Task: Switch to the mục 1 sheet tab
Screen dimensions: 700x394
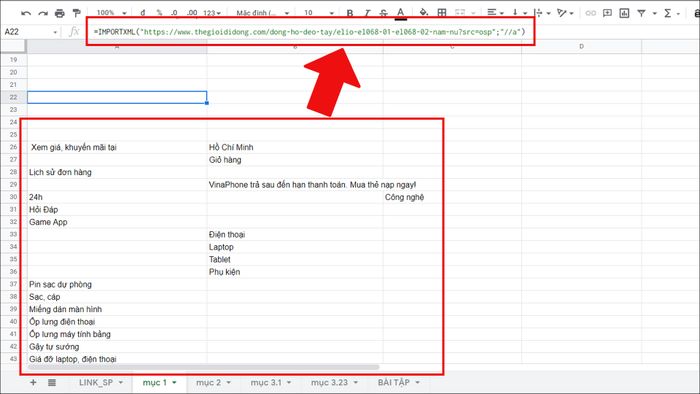Action: coord(159,382)
